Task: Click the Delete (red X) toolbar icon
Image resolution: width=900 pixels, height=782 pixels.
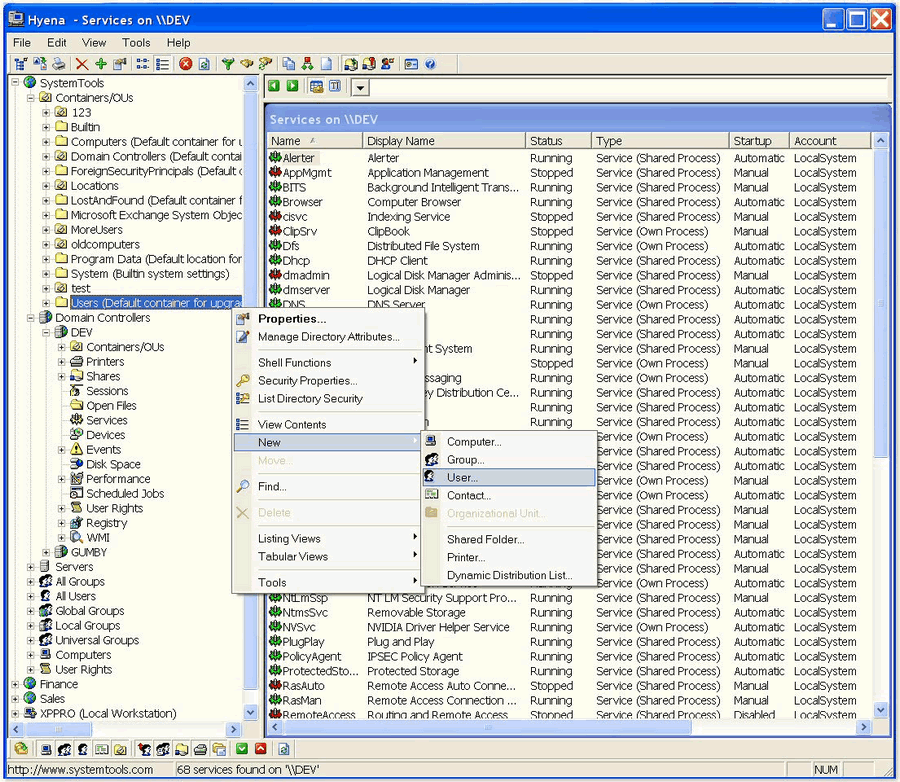Action: [x=81, y=64]
